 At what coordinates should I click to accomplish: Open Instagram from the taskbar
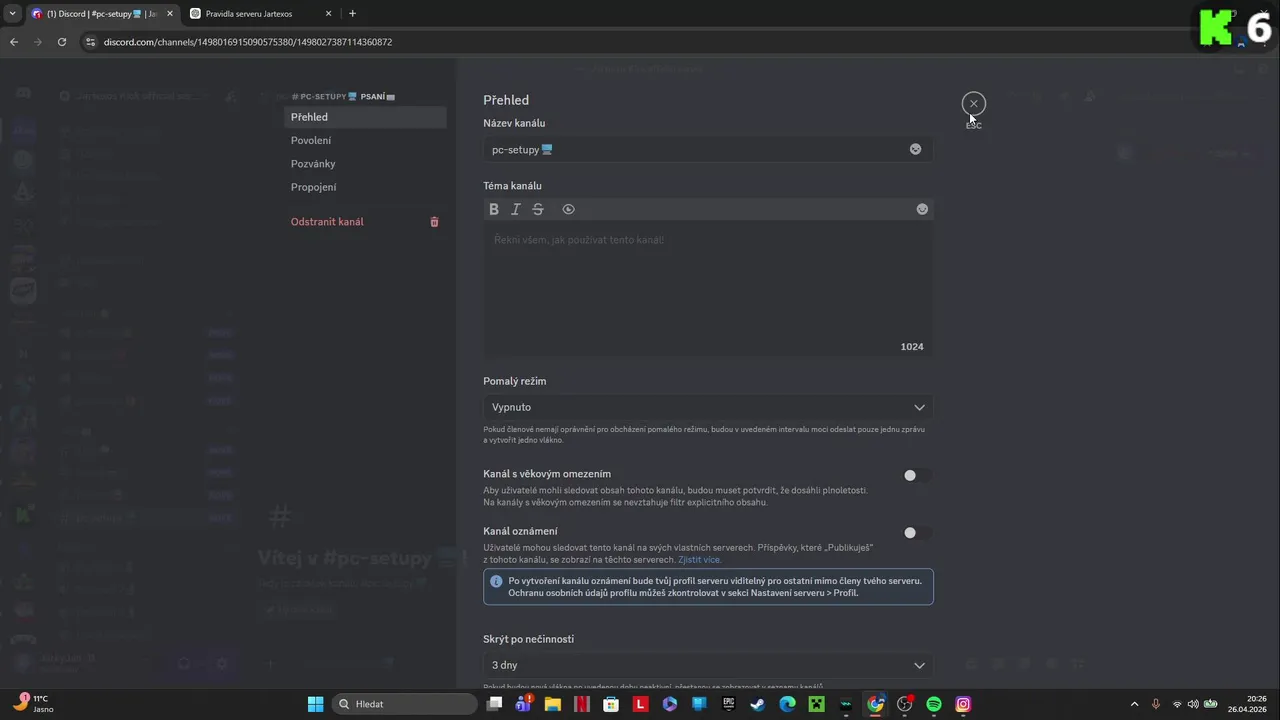(963, 704)
